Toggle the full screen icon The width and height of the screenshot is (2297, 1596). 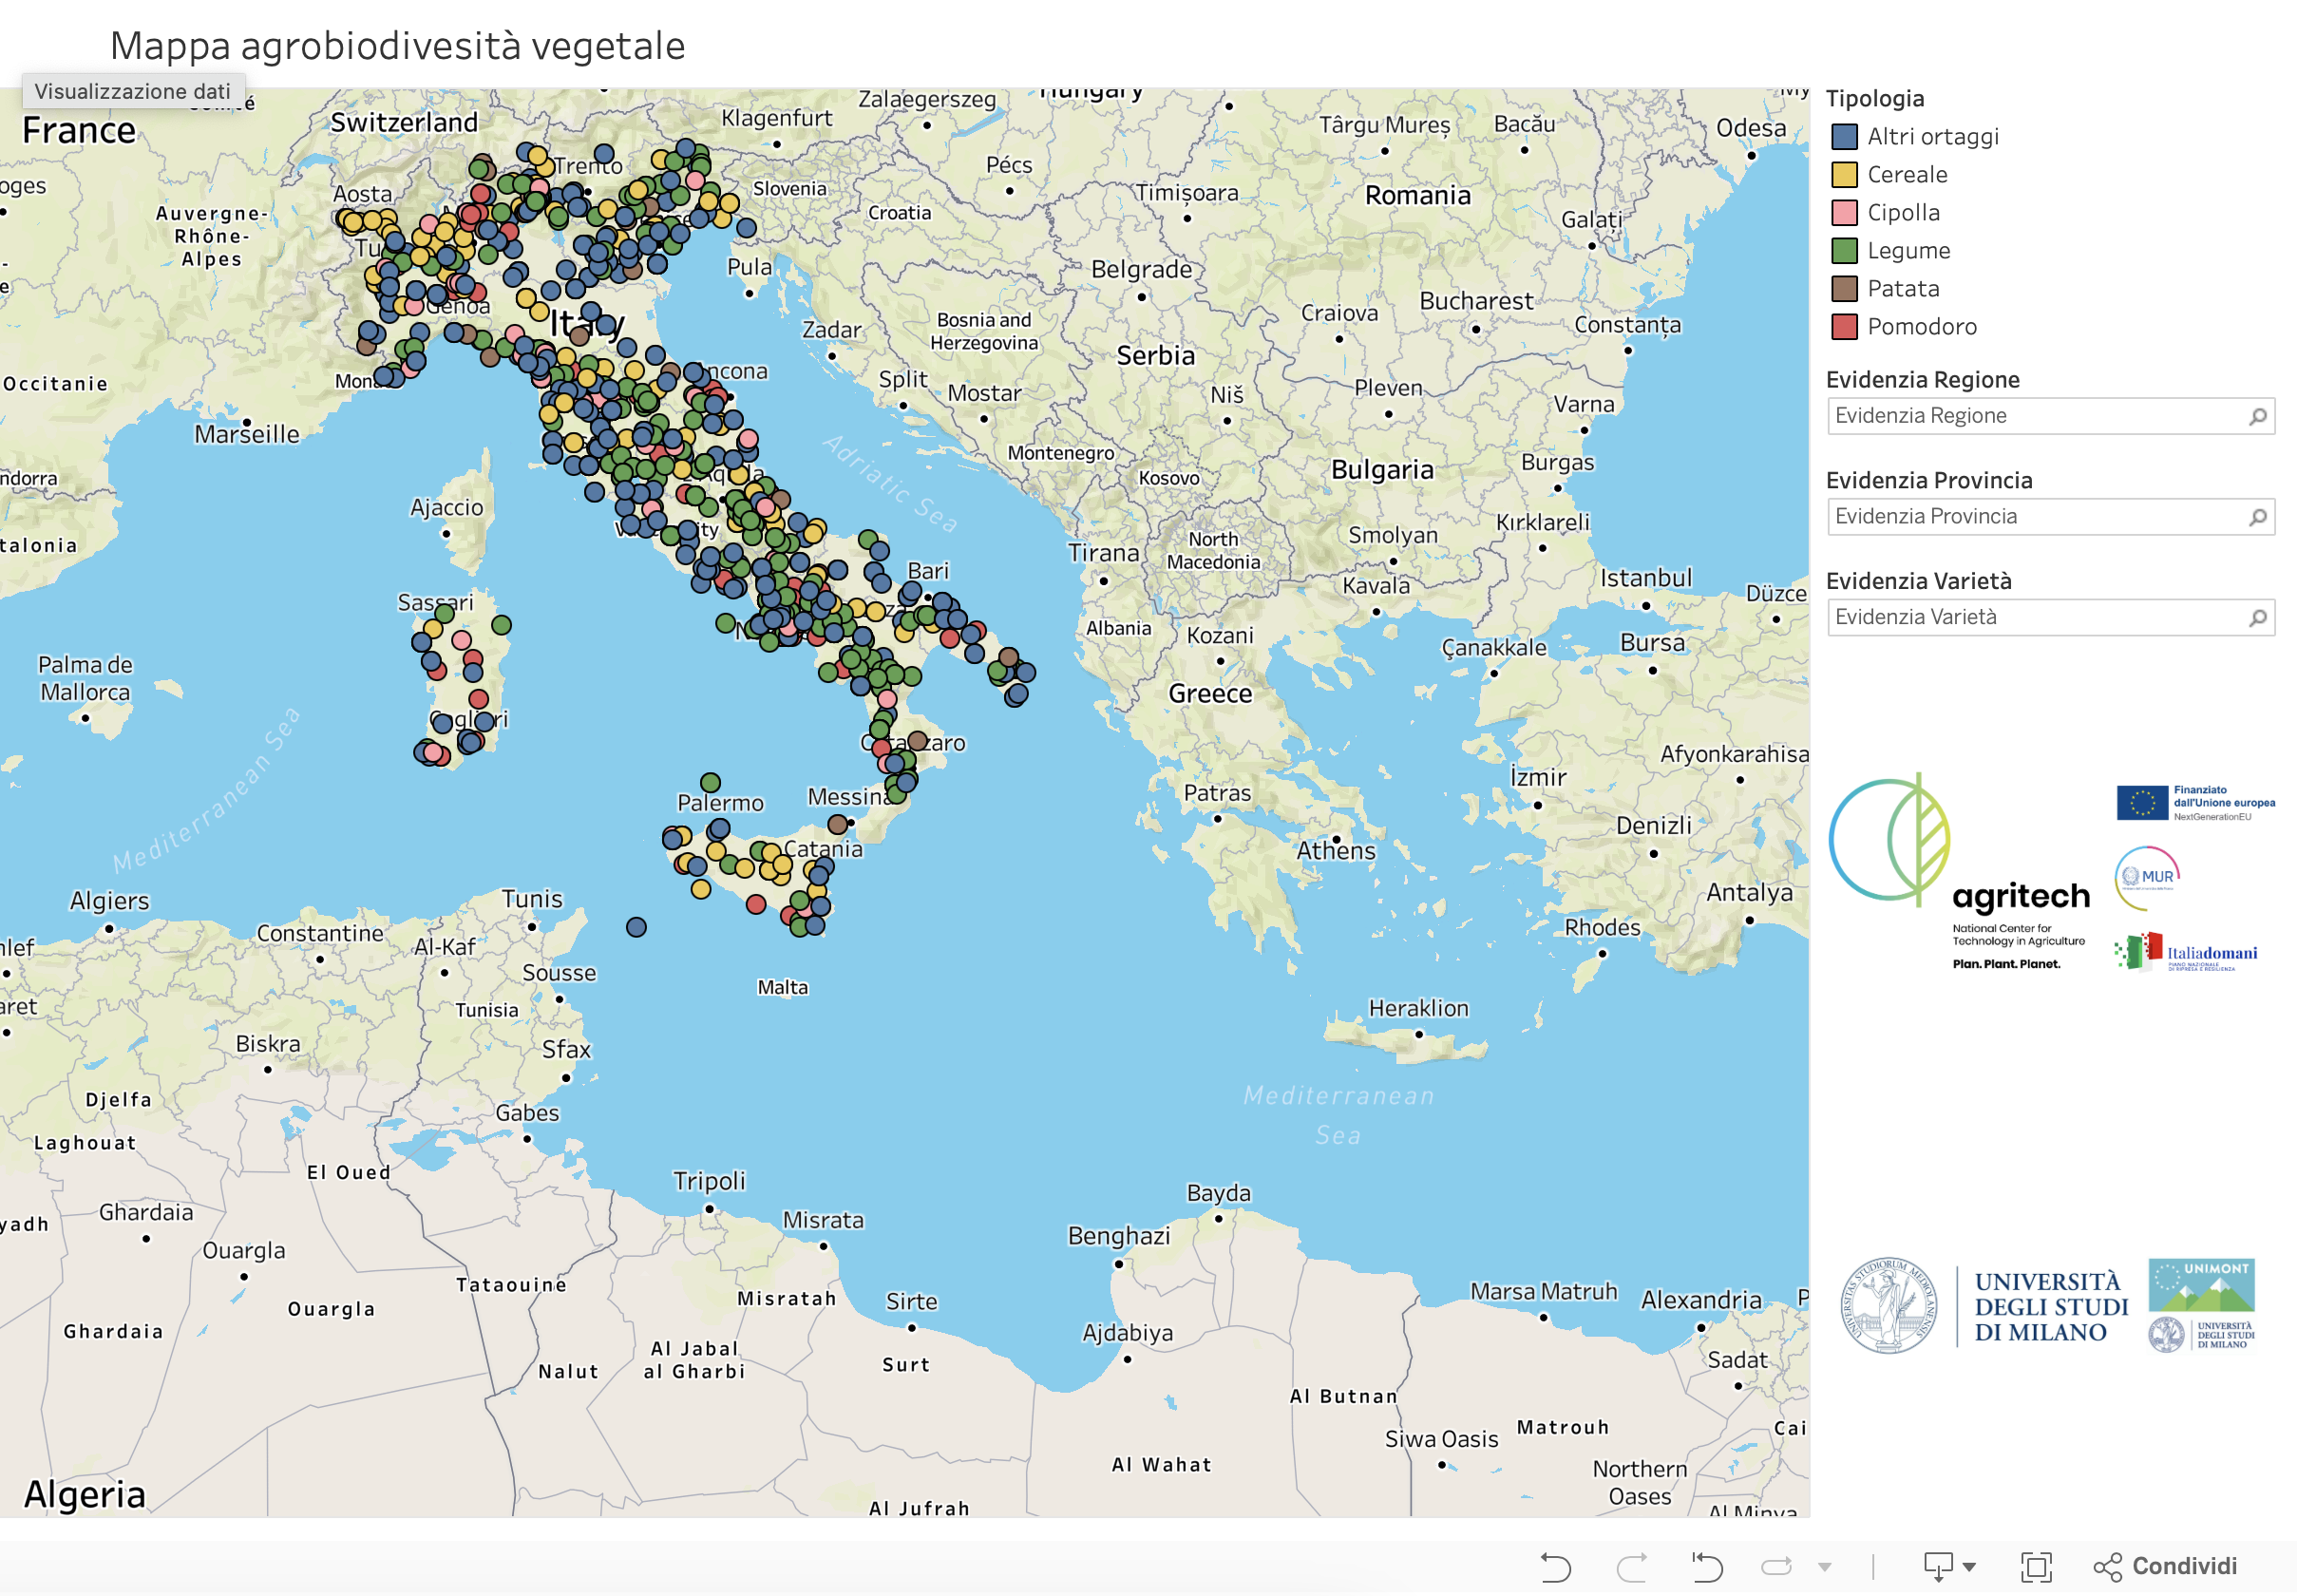(2036, 1566)
